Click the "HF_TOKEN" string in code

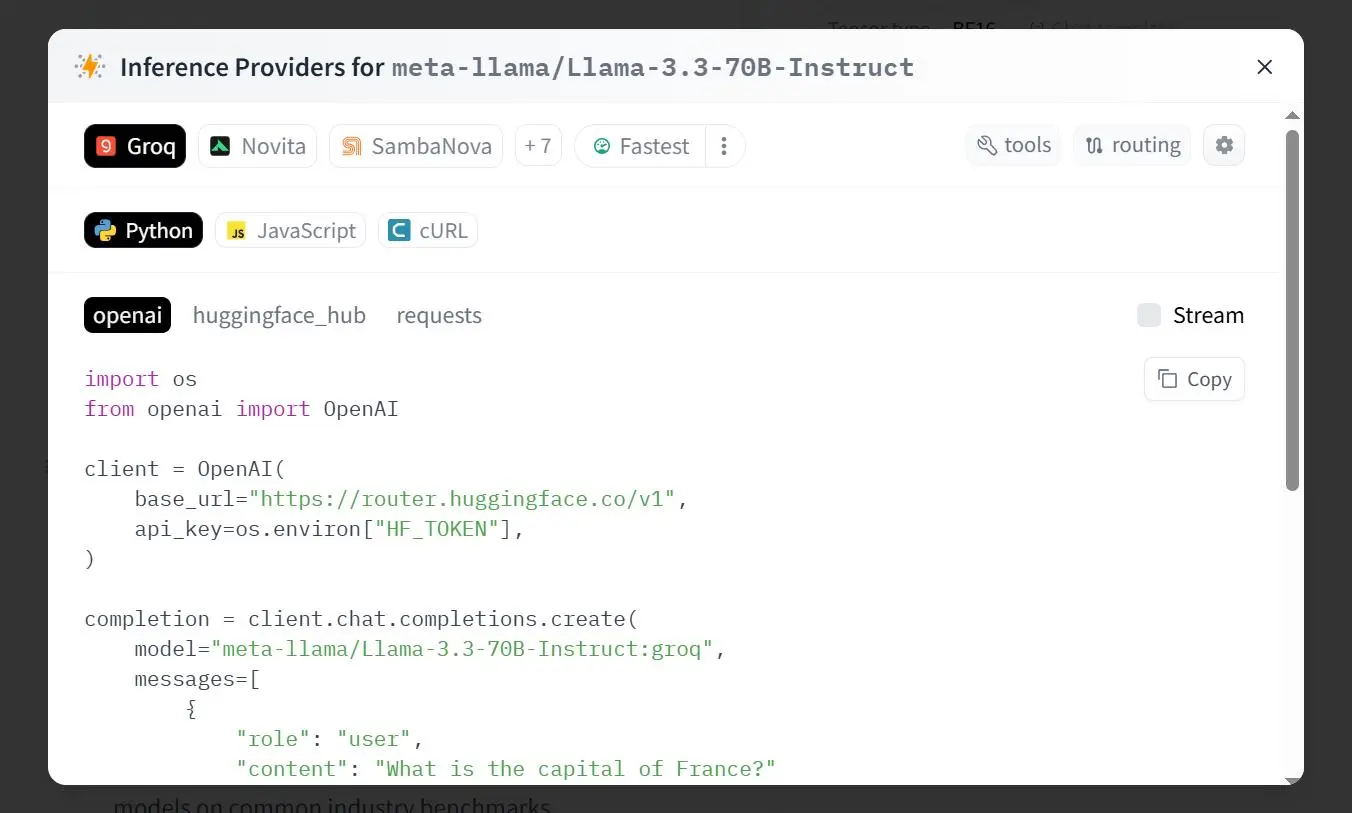[x=437, y=529]
